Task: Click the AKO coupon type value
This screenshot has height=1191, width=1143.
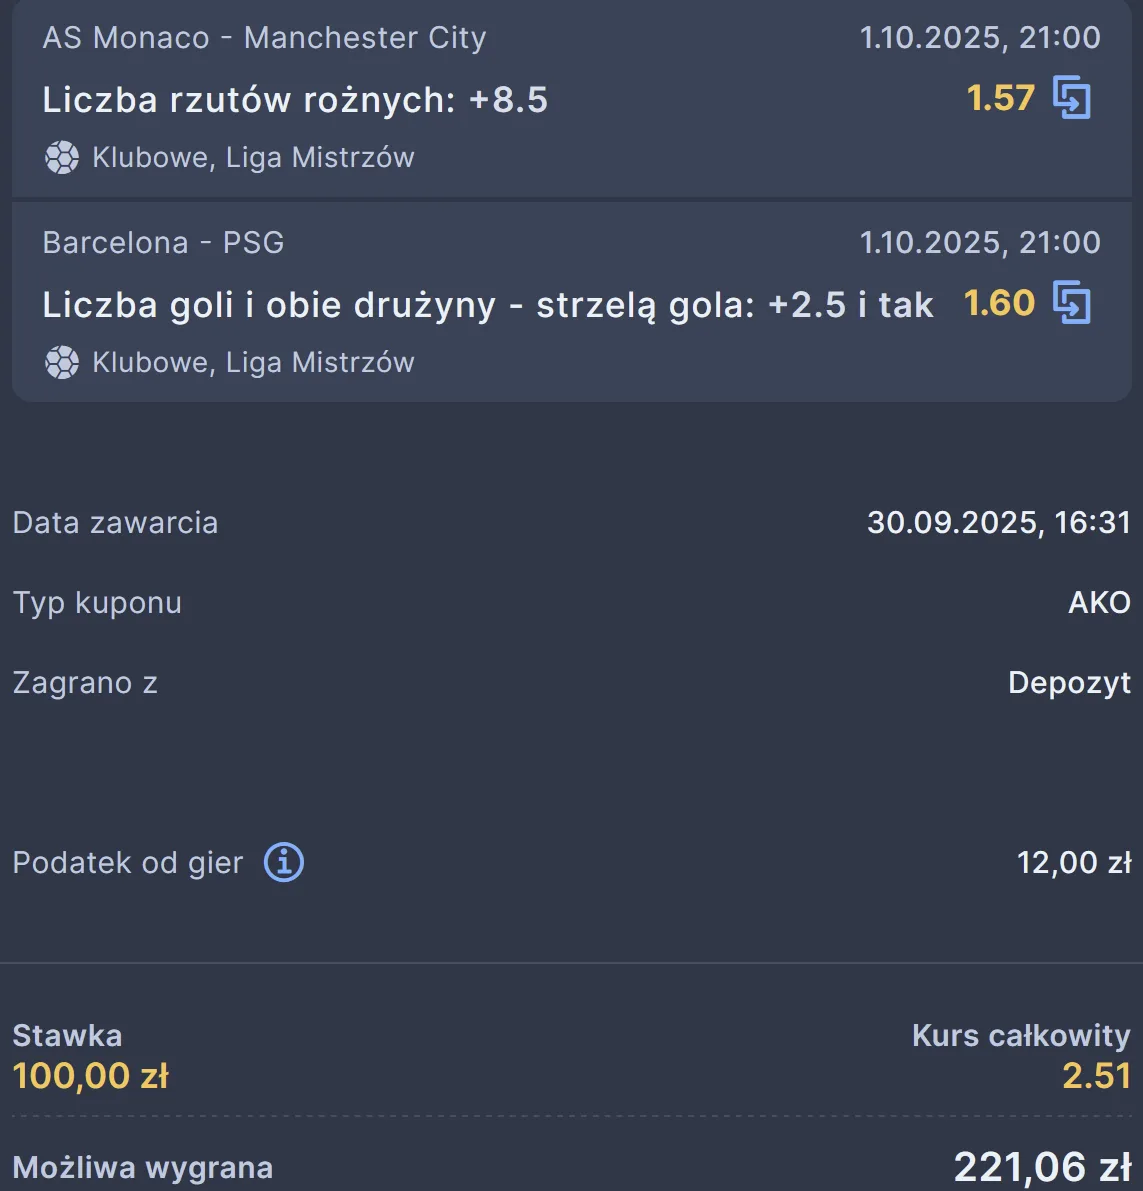Action: pos(1099,603)
